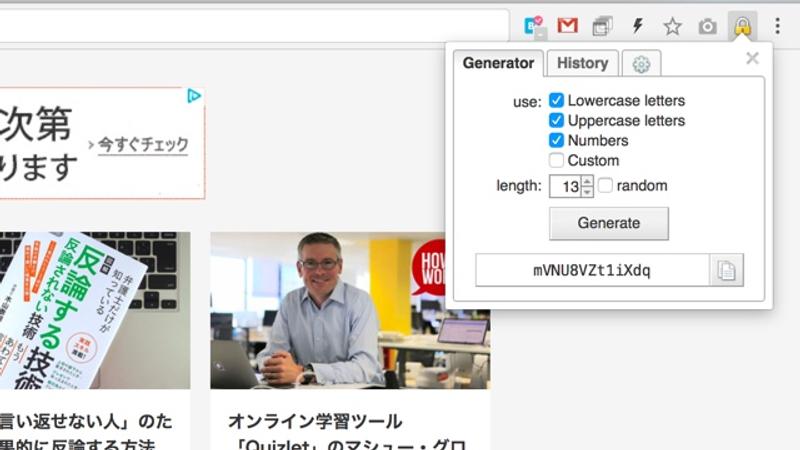Click the AdChoices ad info icon
This screenshot has height=450, width=800.
click(194, 96)
